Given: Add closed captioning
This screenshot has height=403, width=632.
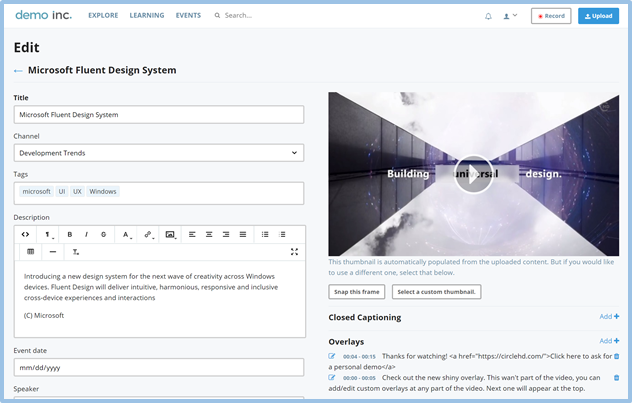Looking at the screenshot, I should click(x=609, y=317).
